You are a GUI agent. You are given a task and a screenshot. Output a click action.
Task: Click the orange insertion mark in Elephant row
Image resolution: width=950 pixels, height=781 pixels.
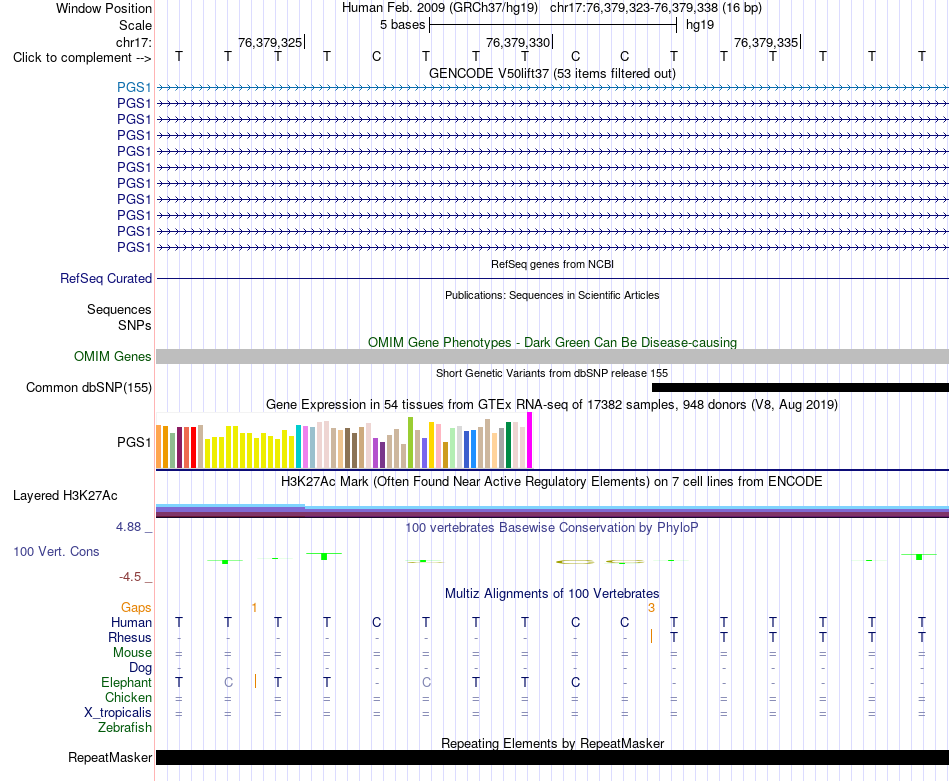[255, 681]
